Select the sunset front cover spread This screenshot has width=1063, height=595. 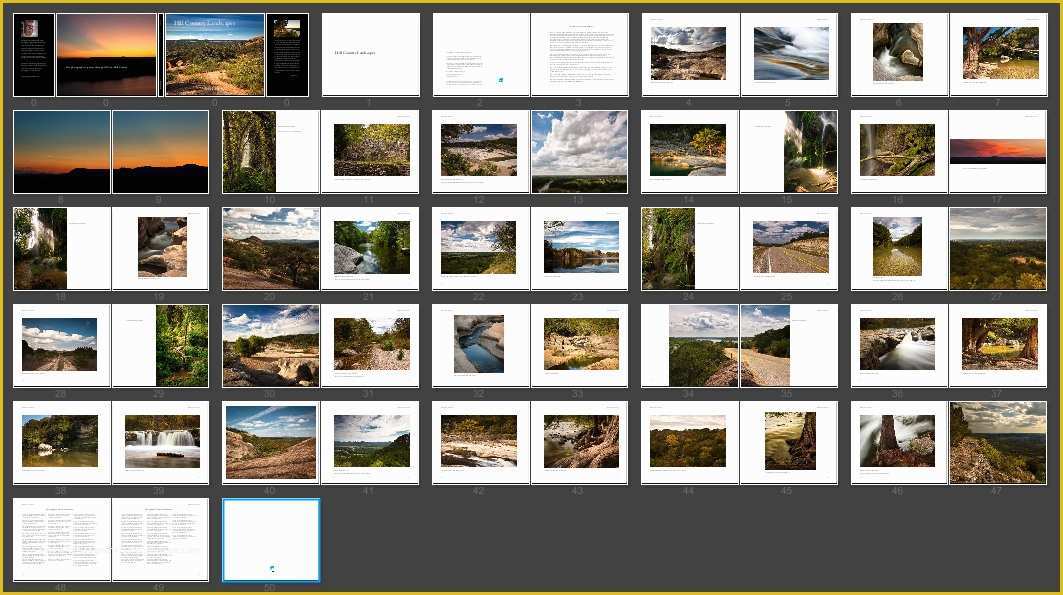(106, 55)
